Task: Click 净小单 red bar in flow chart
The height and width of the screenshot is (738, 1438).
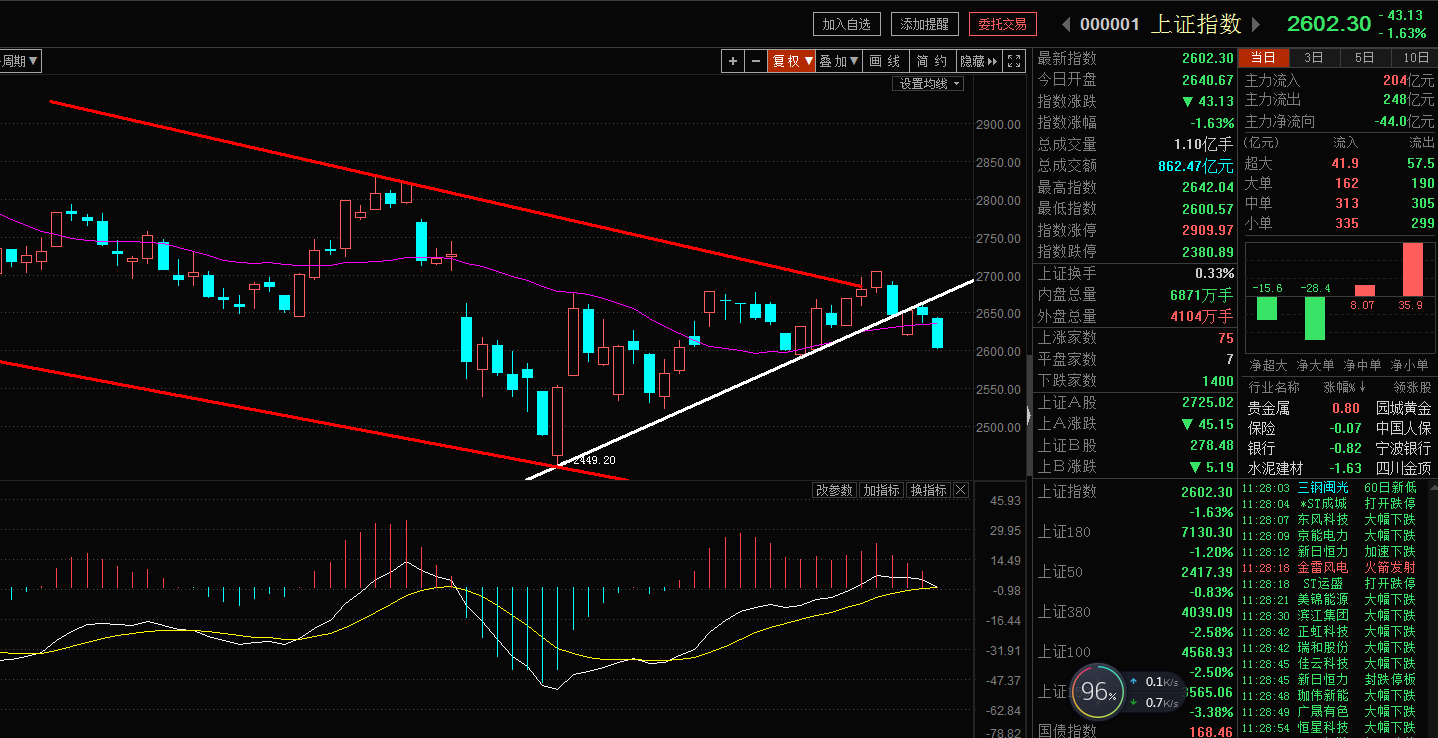Action: (1412, 269)
